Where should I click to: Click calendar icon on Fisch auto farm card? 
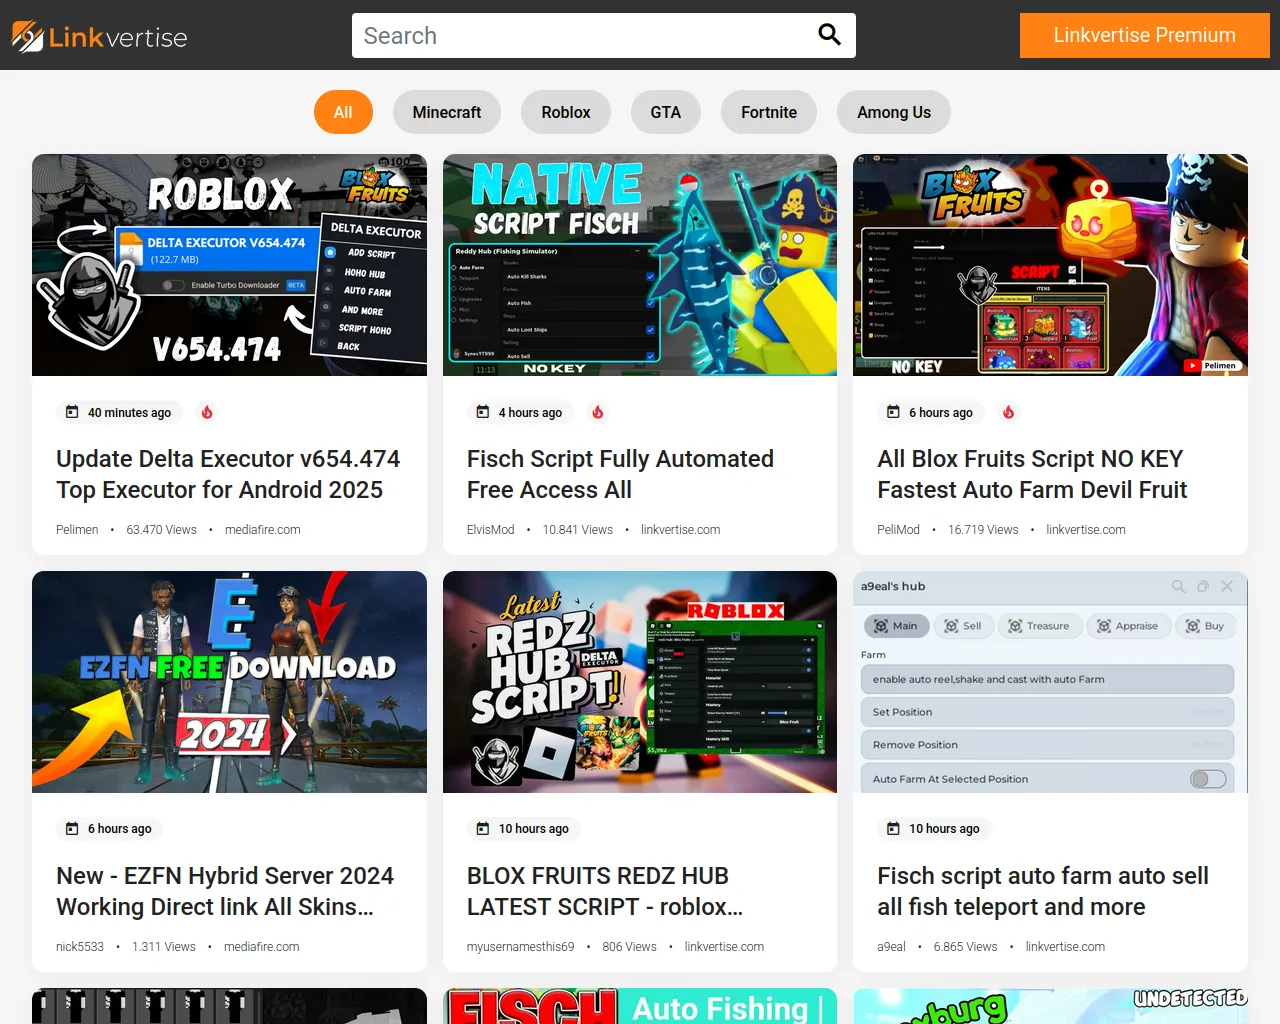click(x=893, y=828)
